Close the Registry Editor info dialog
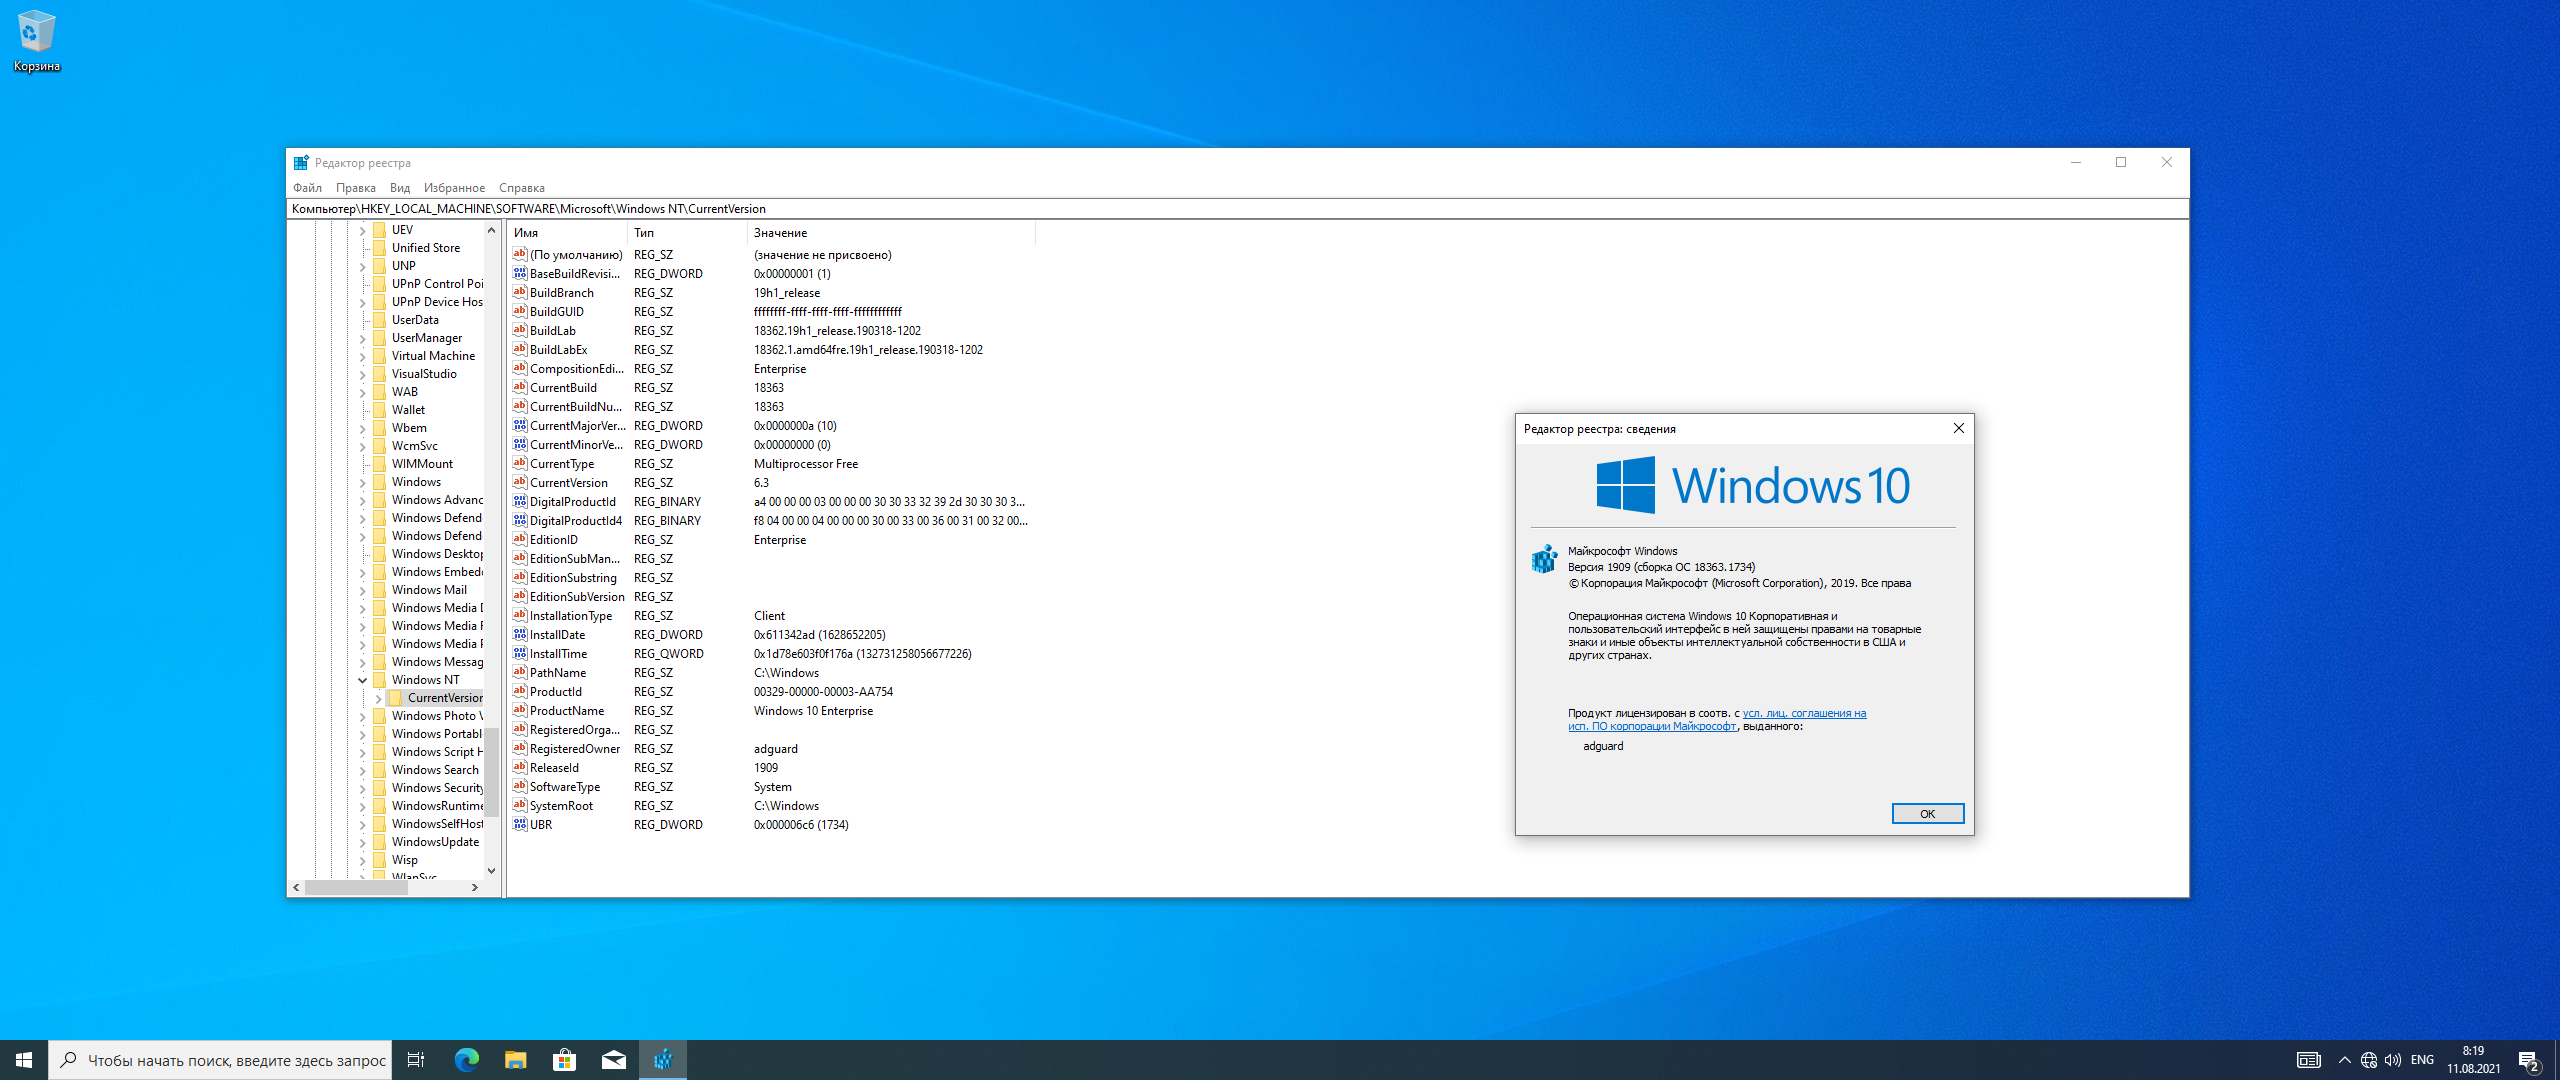 click(x=1959, y=428)
